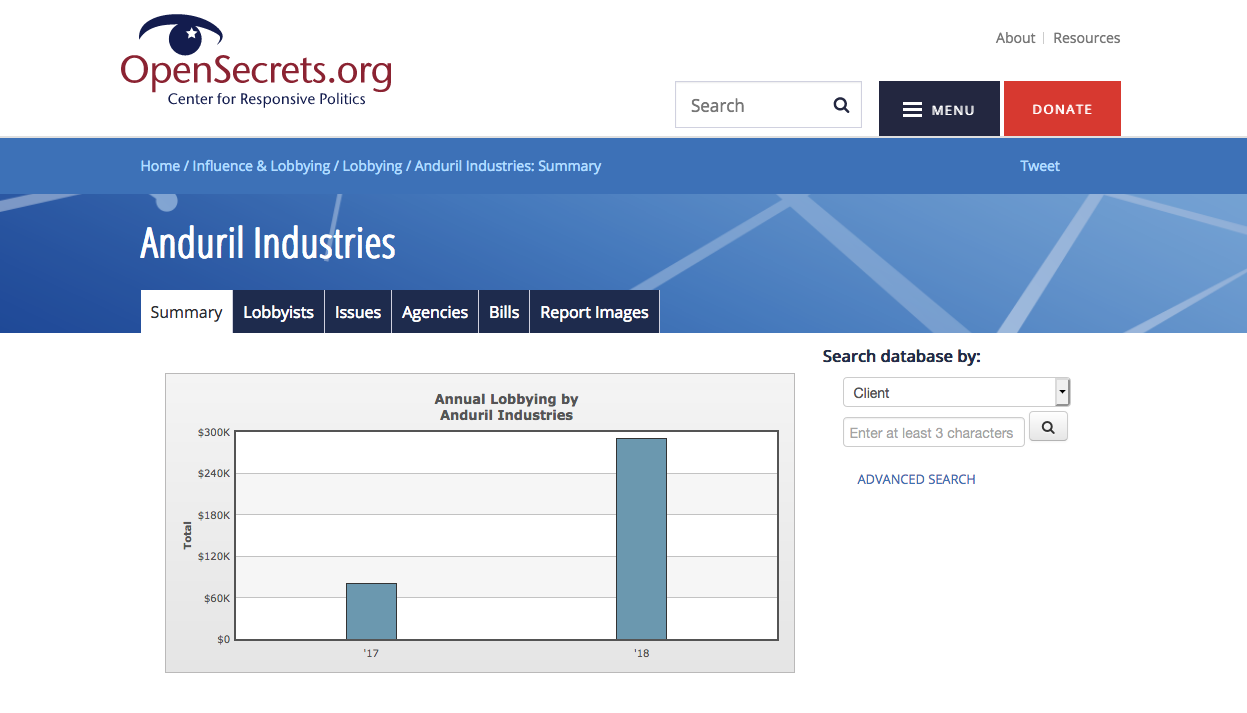This screenshot has height=713, width=1247.
Task: Open the About link
Action: pos(1015,38)
